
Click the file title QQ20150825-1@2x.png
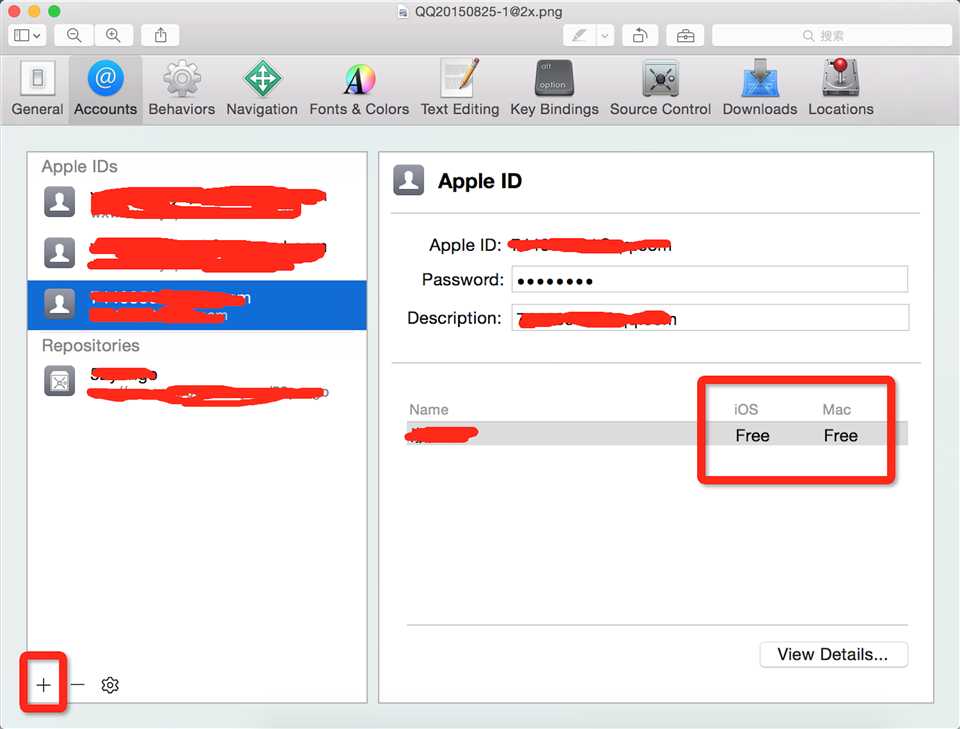click(x=488, y=12)
